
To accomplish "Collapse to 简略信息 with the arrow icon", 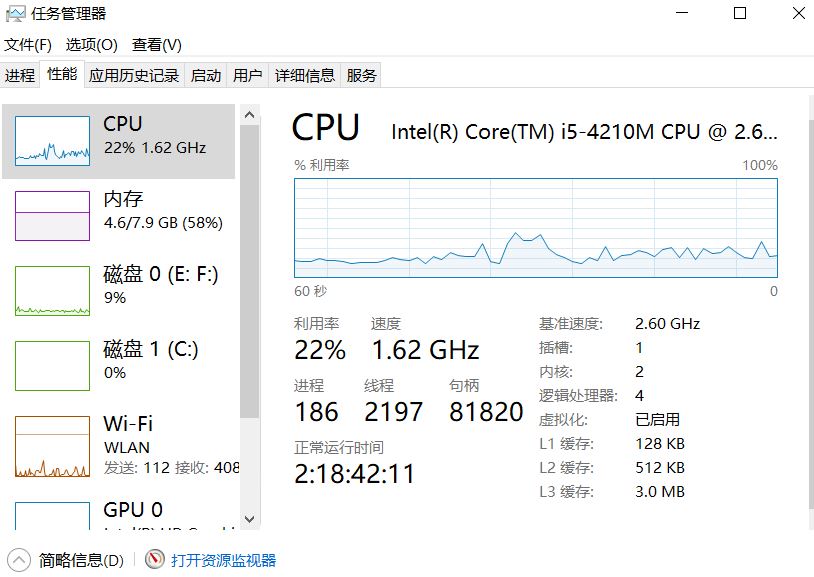I will click(19, 560).
